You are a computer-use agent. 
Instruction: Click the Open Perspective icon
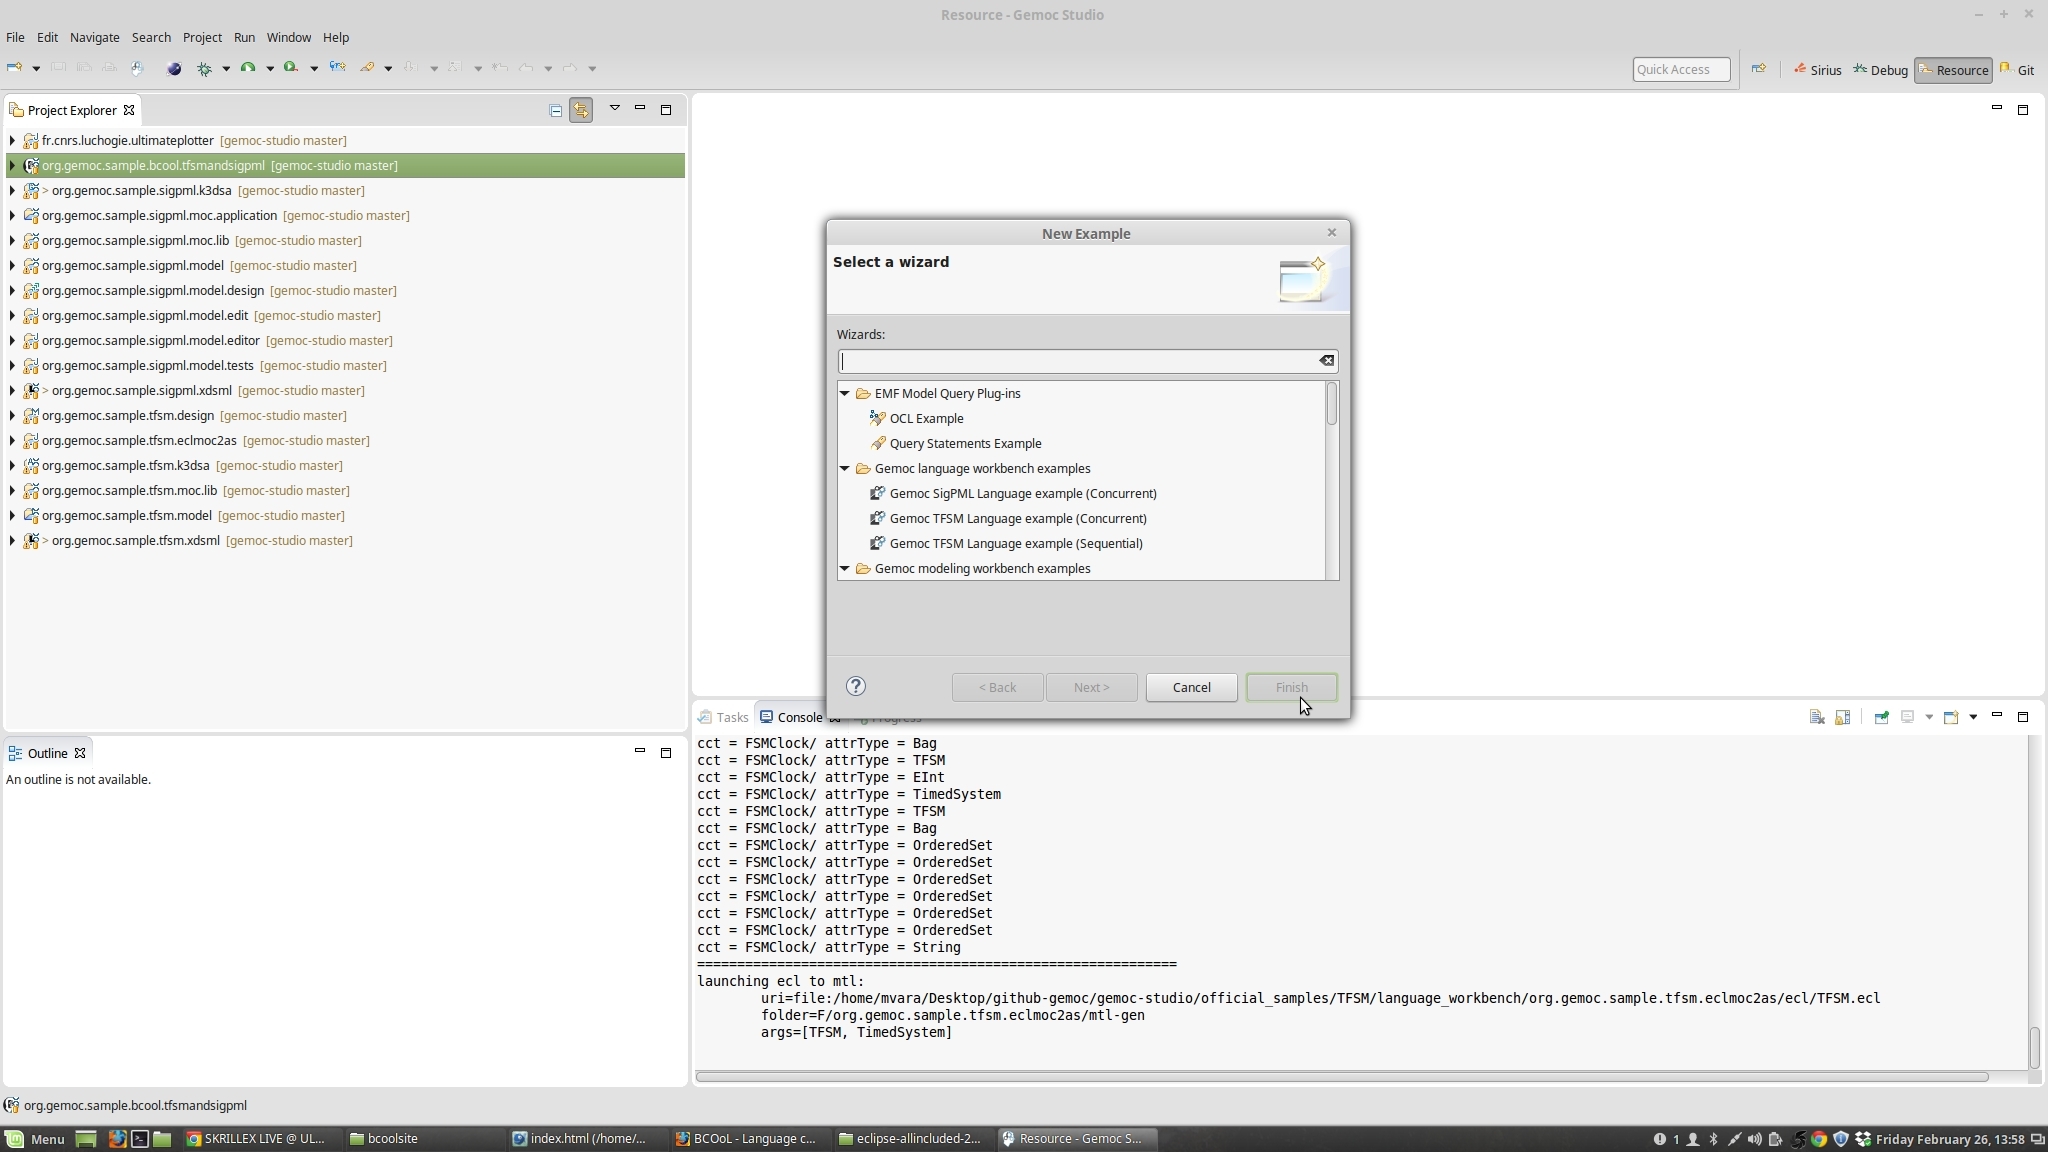pyautogui.click(x=1759, y=69)
